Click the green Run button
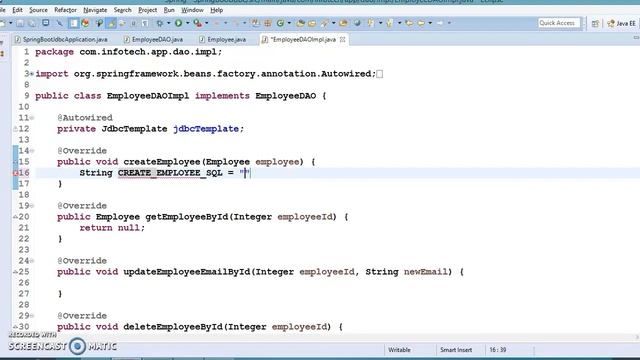 (x=178, y=23)
